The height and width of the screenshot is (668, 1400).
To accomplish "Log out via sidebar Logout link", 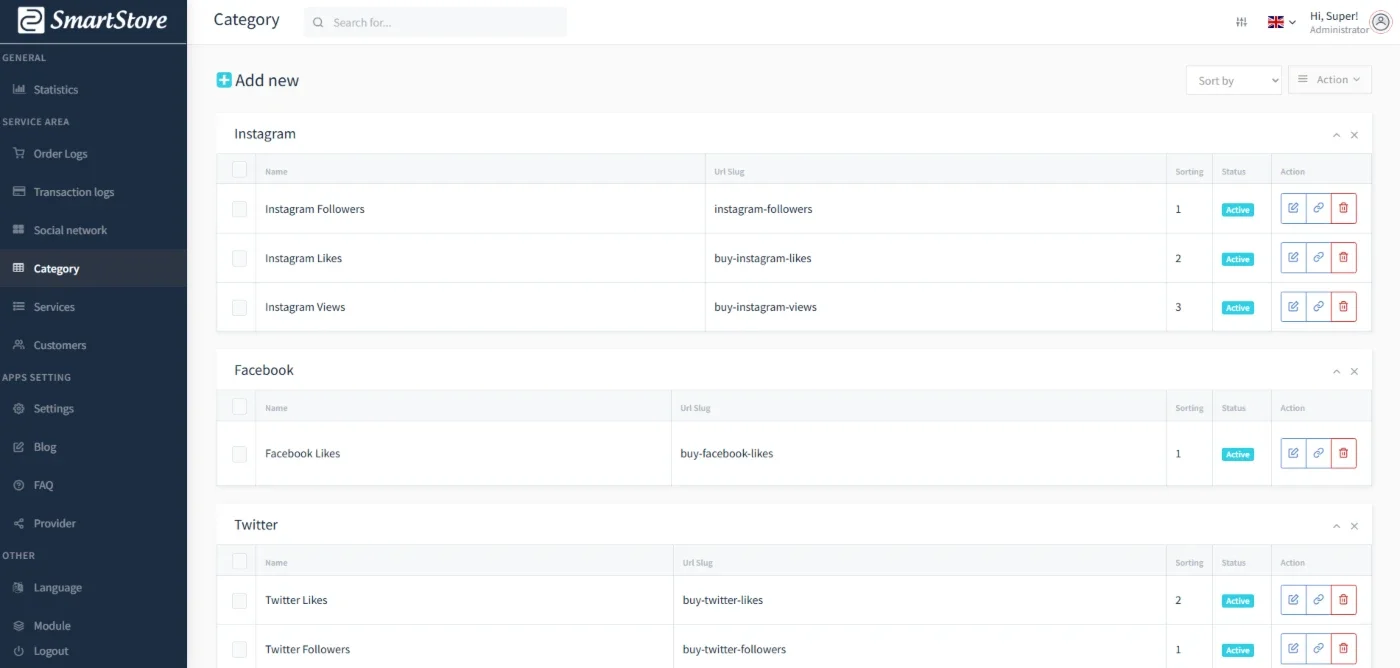I will [93, 651].
